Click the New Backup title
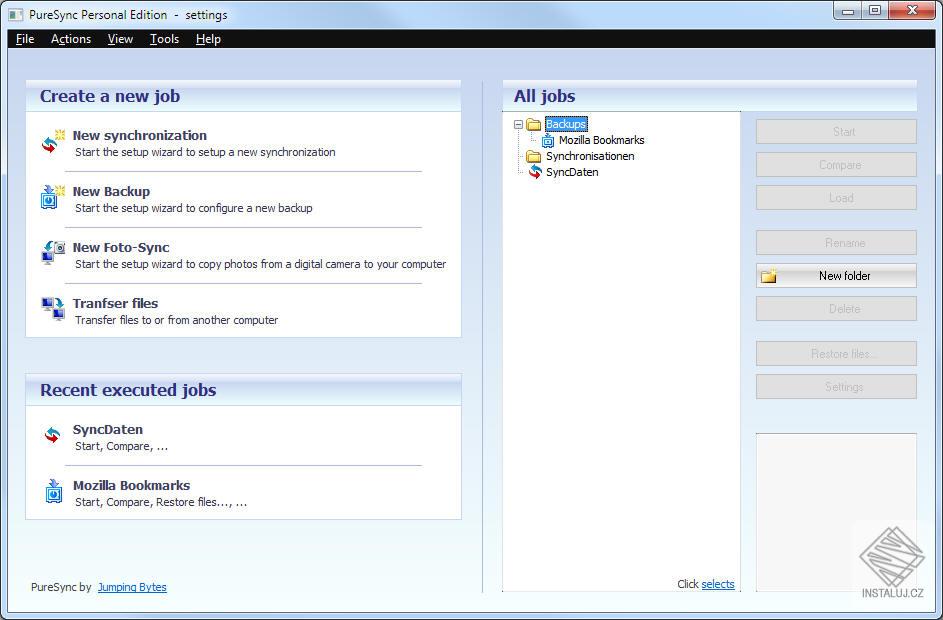This screenshot has width=943, height=620. click(x=111, y=192)
